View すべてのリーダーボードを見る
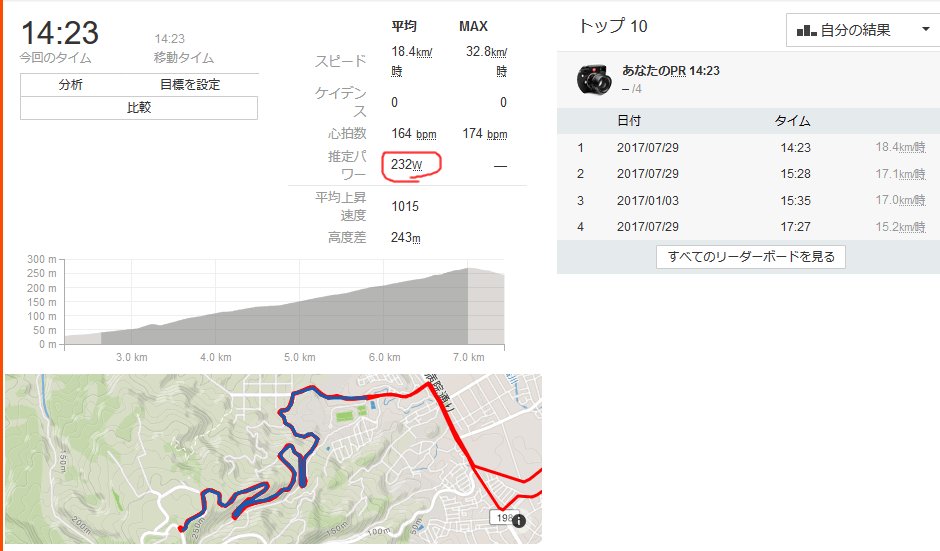 tap(751, 257)
